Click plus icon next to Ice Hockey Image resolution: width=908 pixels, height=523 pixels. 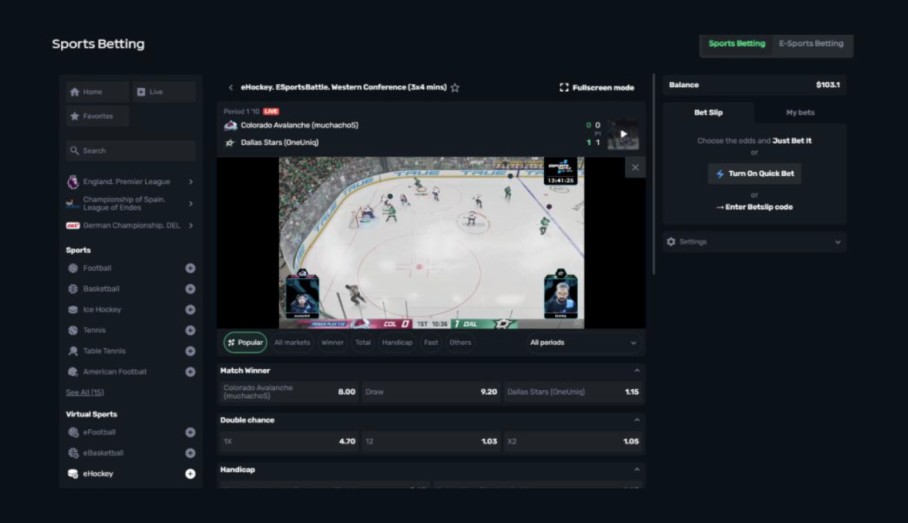[x=190, y=310]
